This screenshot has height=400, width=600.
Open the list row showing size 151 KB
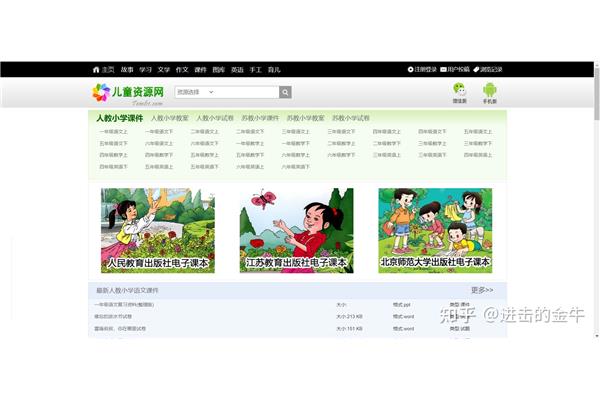(x=297, y=328)
